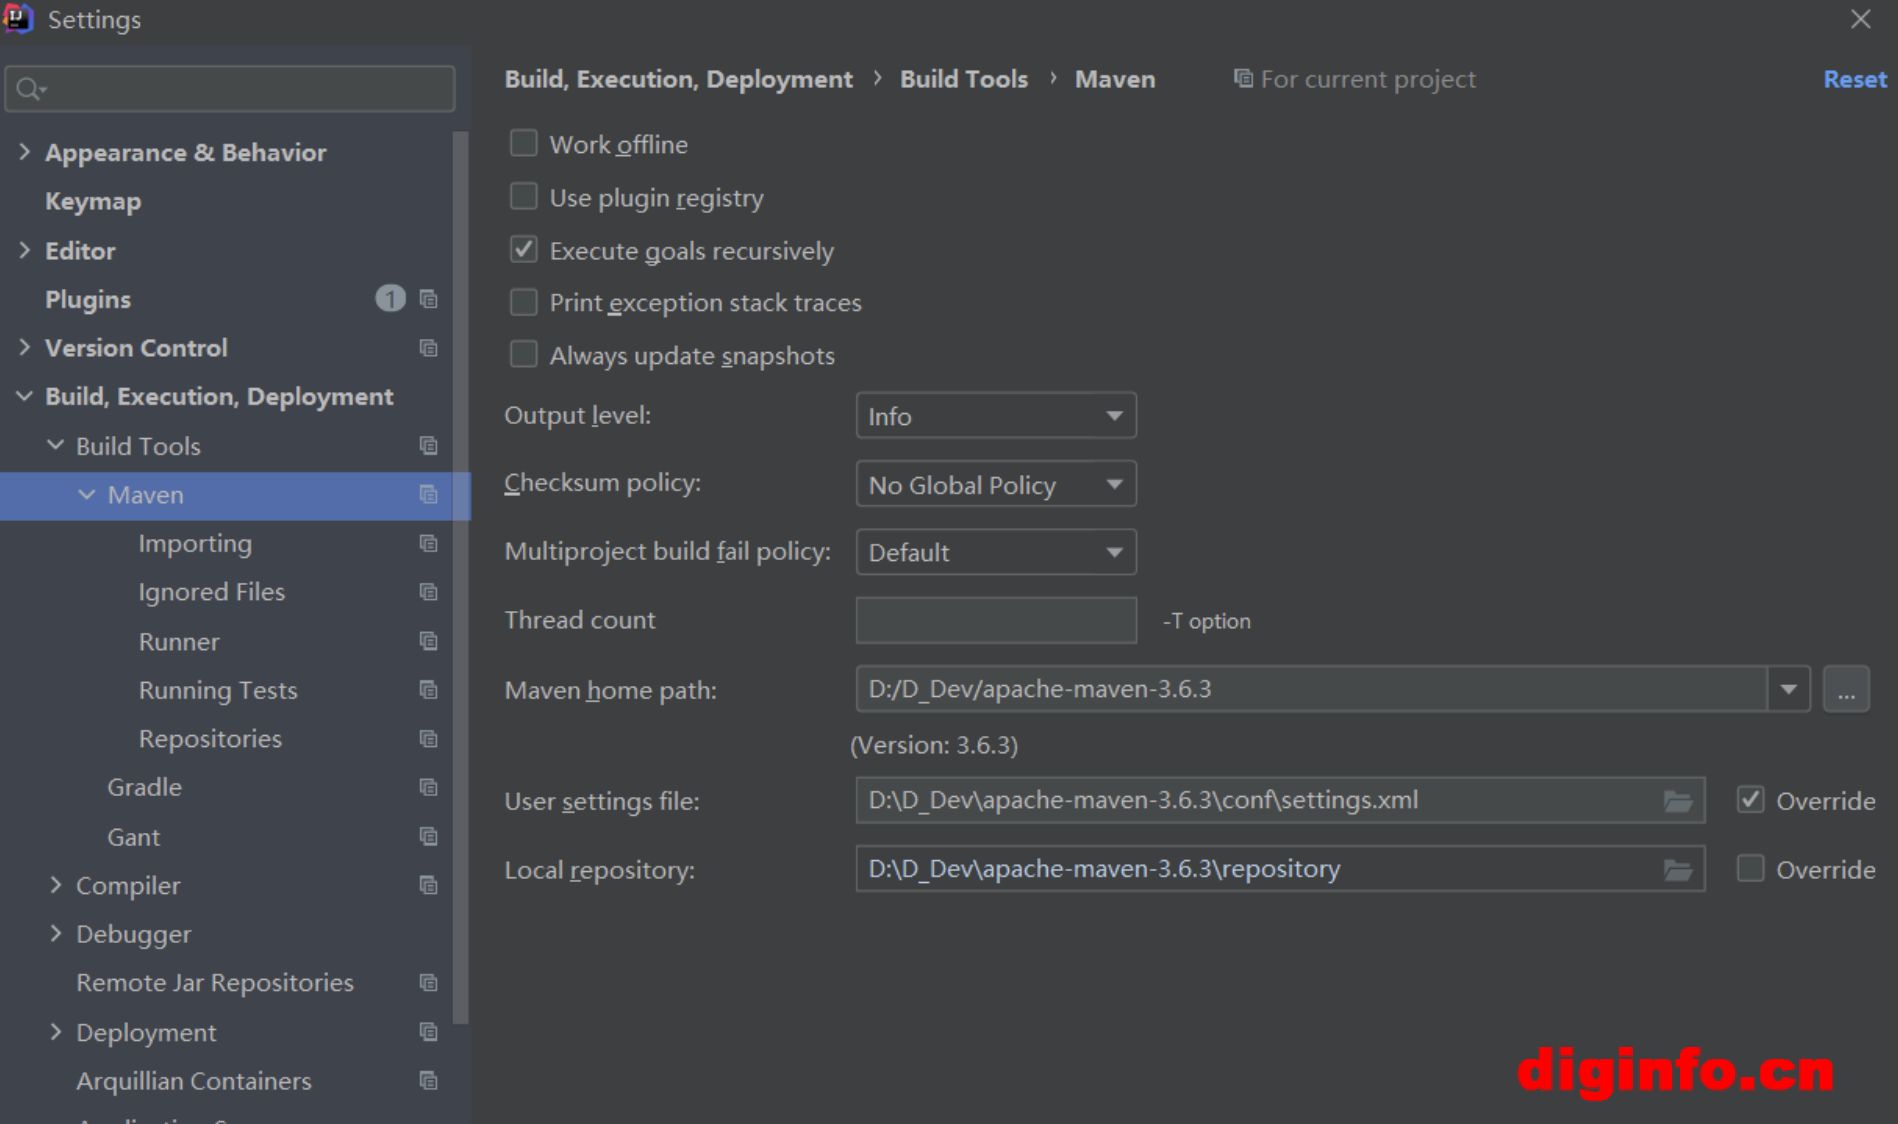
Task: Expand the Editor section
Action: 25,250
